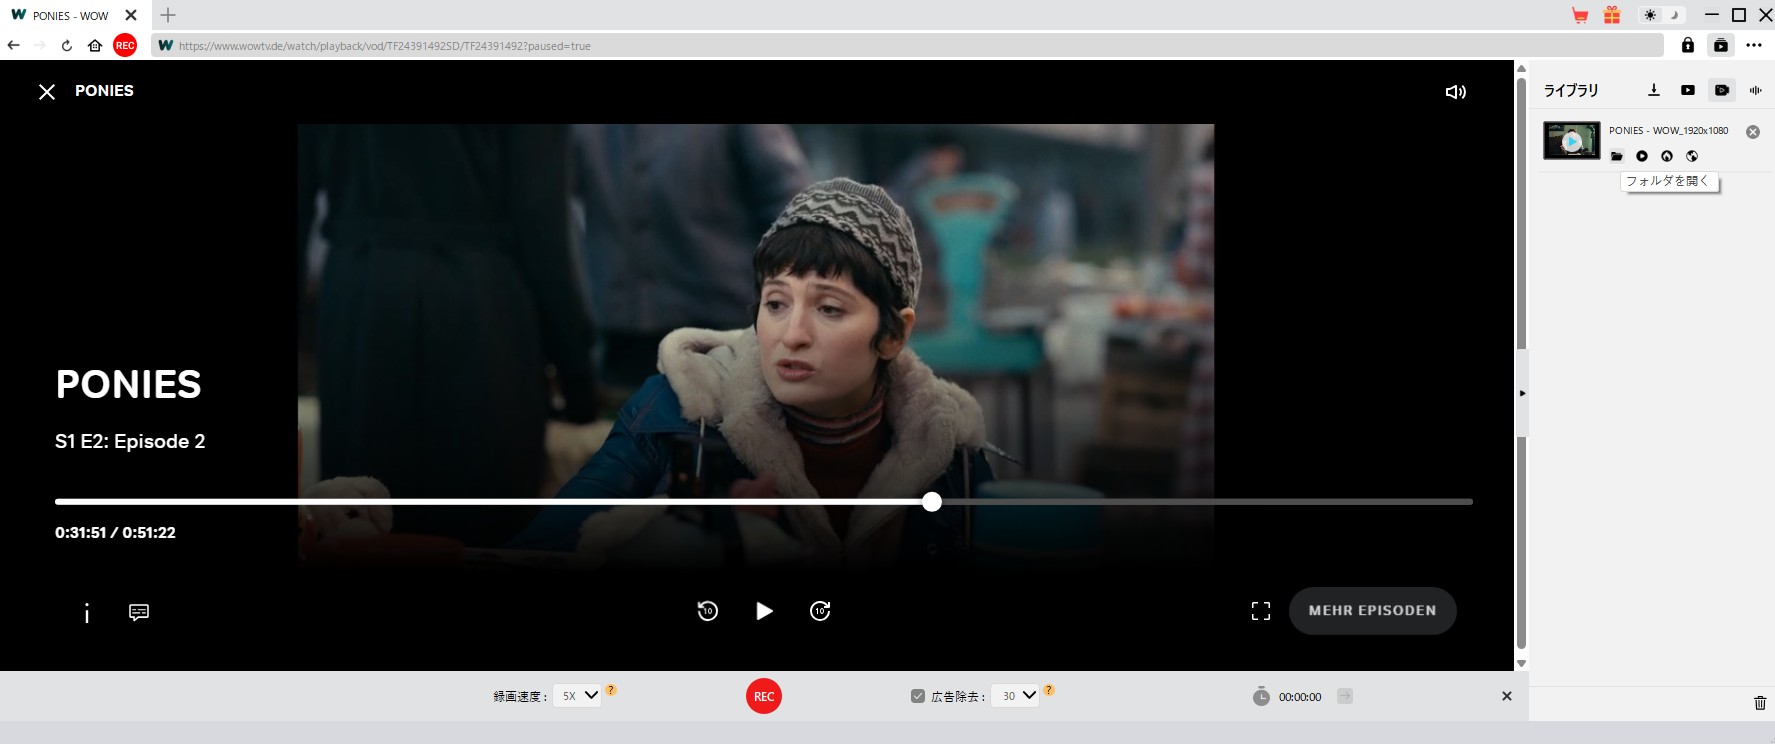The width and height of the screenshot is (1775, 744).
Task: Play the paused episode
Action: [764, 611]
